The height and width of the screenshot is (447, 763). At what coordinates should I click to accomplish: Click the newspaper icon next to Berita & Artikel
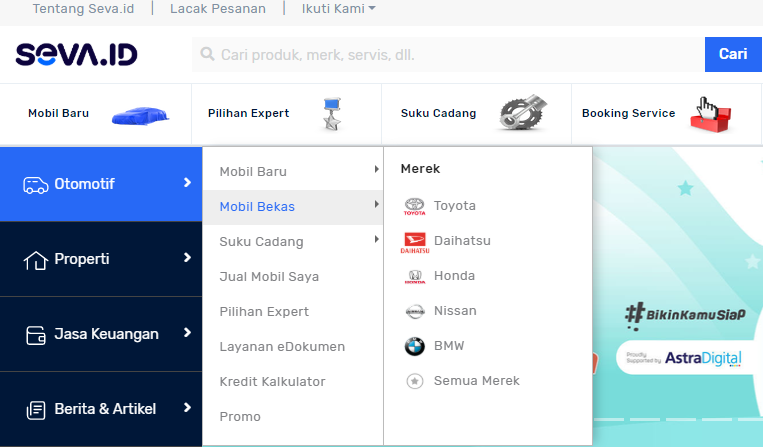[36, 410]
